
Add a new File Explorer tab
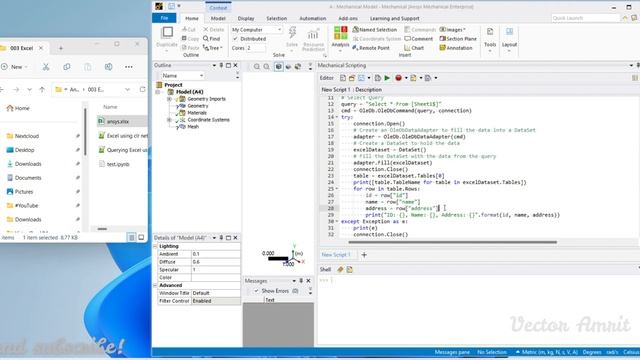tap(61, 48)
